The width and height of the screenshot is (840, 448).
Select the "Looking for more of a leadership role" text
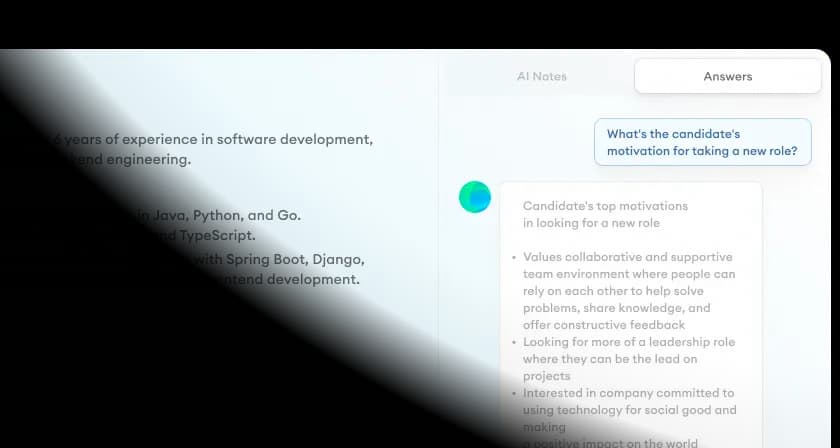pos(628,342)
